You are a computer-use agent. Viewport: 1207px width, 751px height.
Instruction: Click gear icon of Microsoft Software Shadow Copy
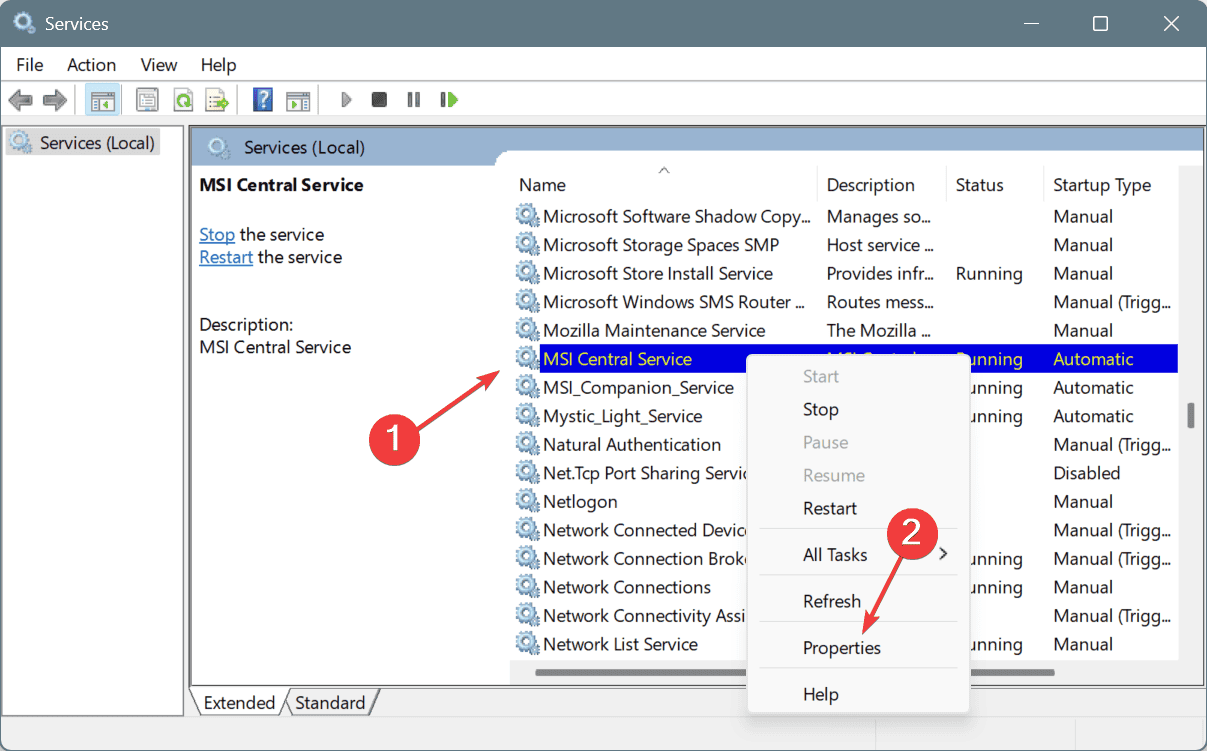click(527, 216)
